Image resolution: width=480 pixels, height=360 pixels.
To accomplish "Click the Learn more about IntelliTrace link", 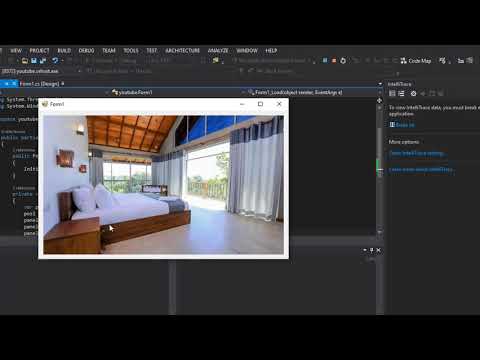I will click(422, 170).
